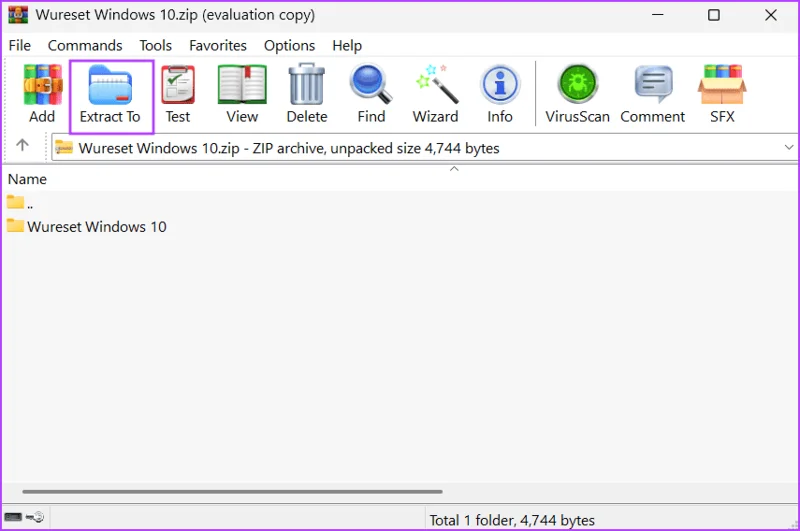Maximize the WinRAR window
Viewport: 800px width, 531px height.
[714, 15]
